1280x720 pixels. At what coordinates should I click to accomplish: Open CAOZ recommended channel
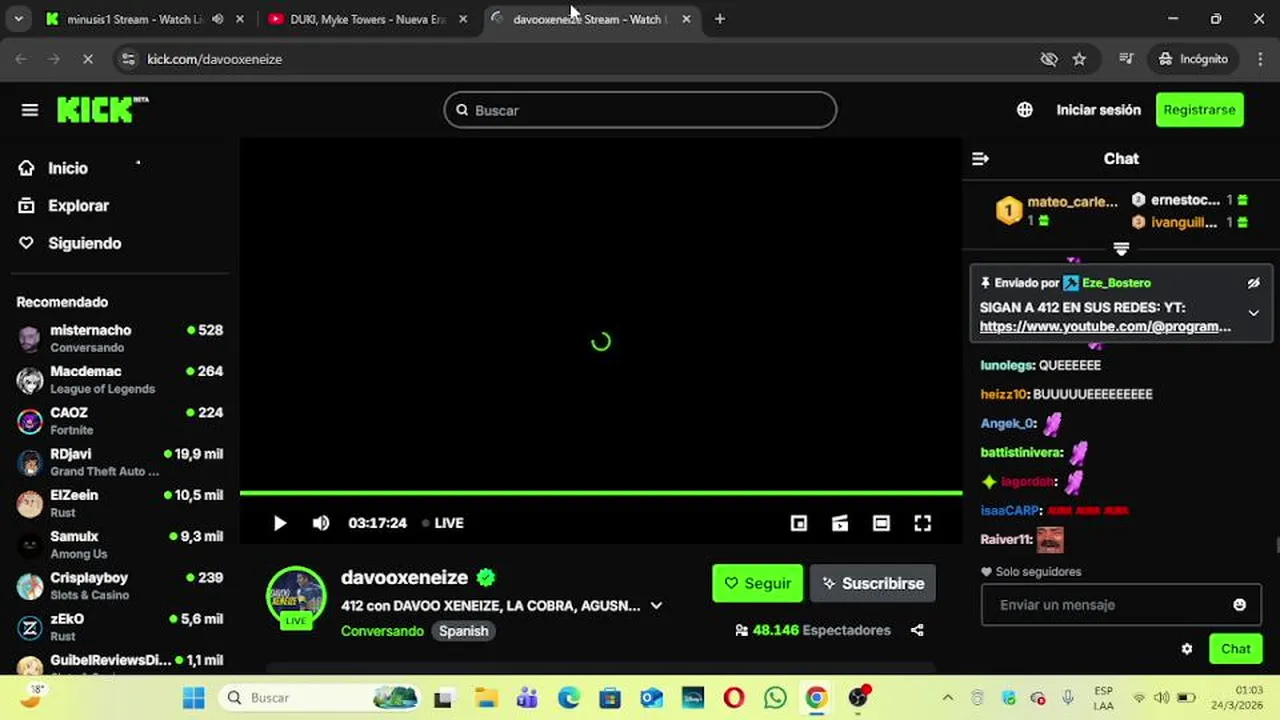point(120,421)
